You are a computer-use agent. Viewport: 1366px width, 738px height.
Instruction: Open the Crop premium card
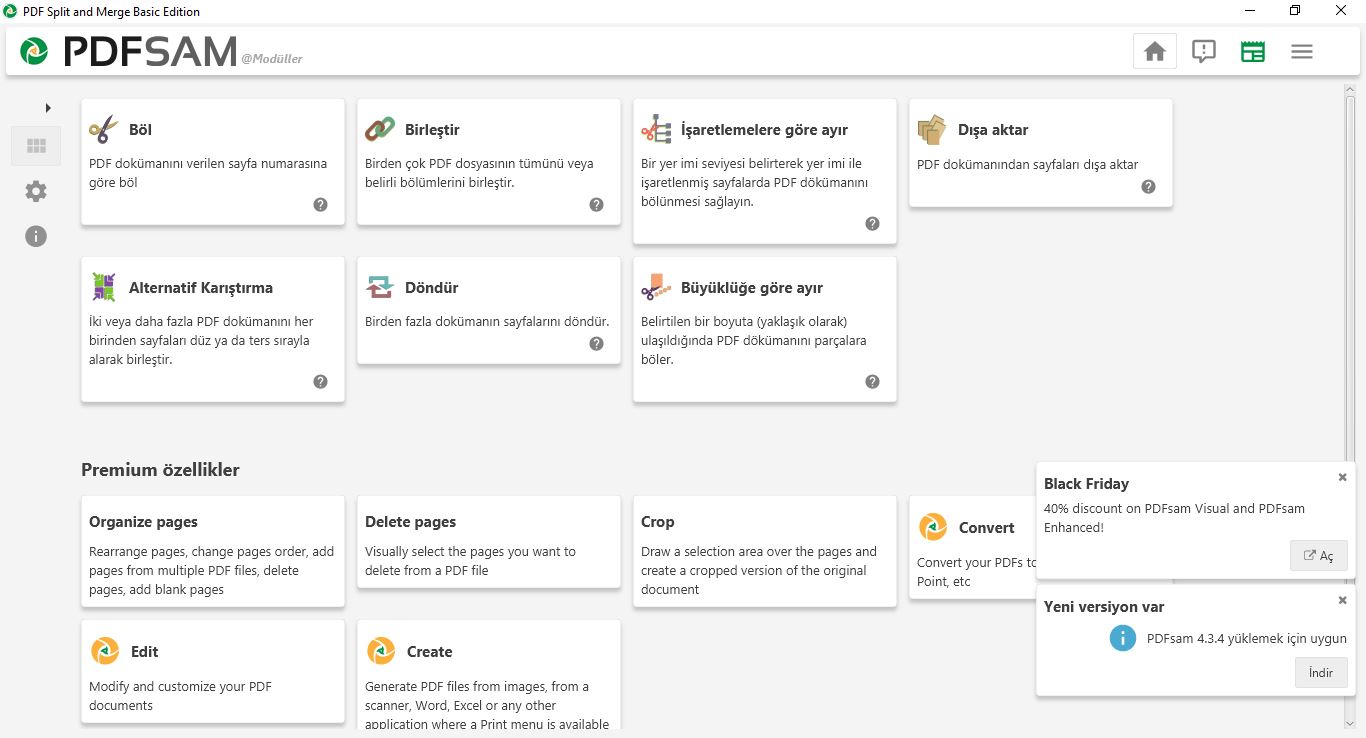pos(765,551)
